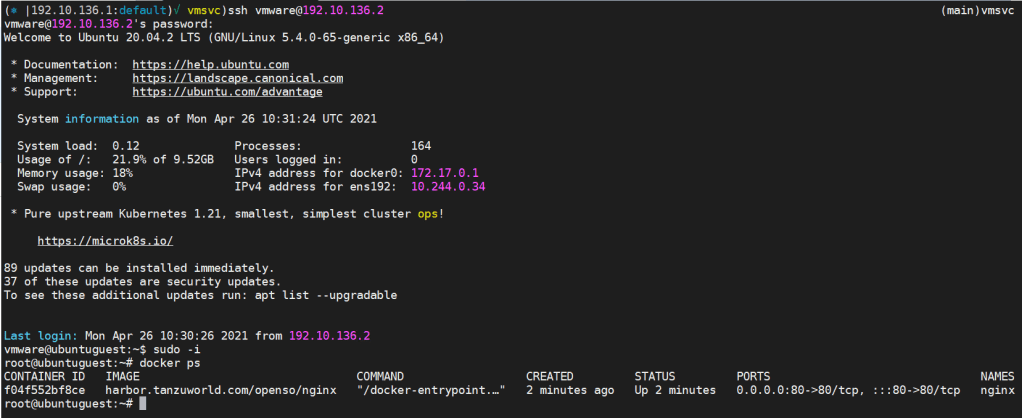Open the landscape.canonical.com management link

pyautogui.click(x=237, y=78)
